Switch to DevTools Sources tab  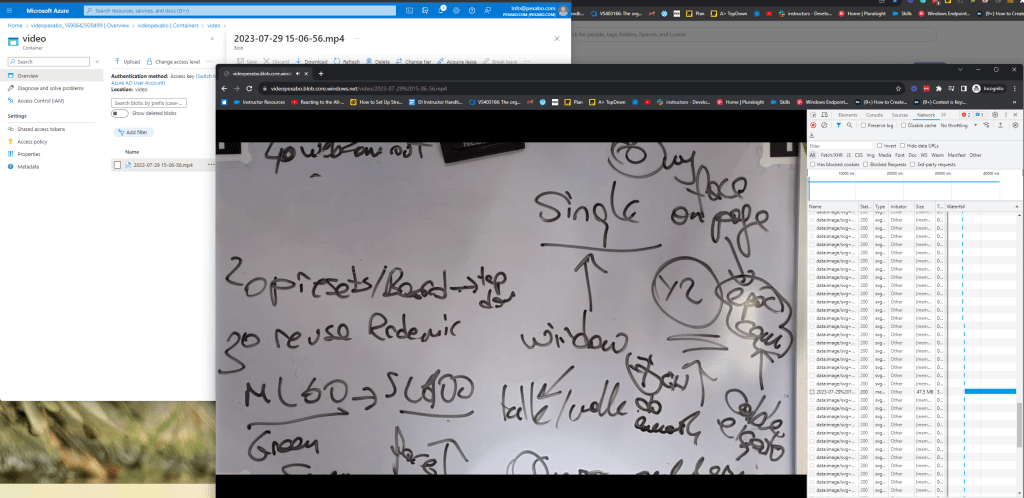point(900,115)
